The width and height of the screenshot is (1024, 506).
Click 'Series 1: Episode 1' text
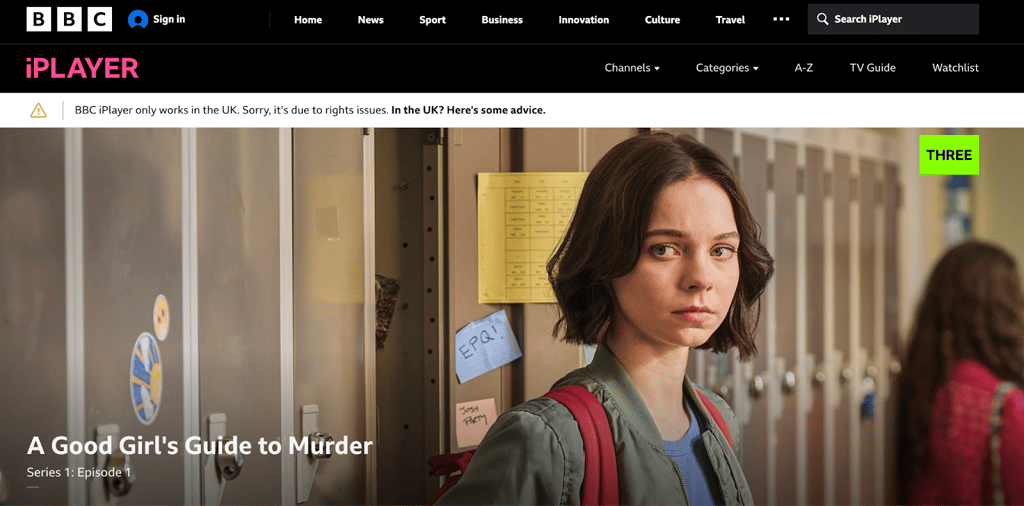(x=79, y=472)
